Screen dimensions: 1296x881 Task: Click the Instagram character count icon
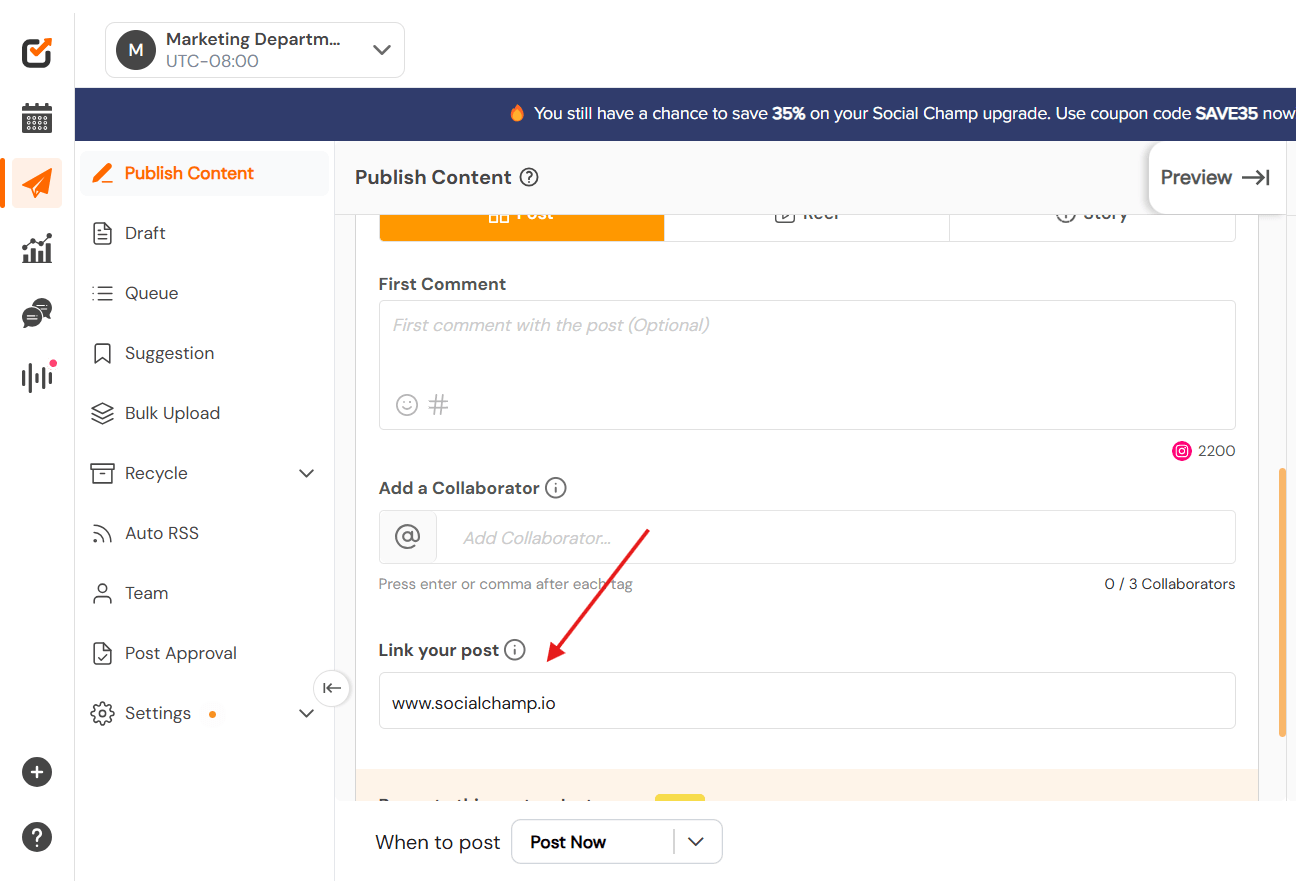(x=1182, y=451)
